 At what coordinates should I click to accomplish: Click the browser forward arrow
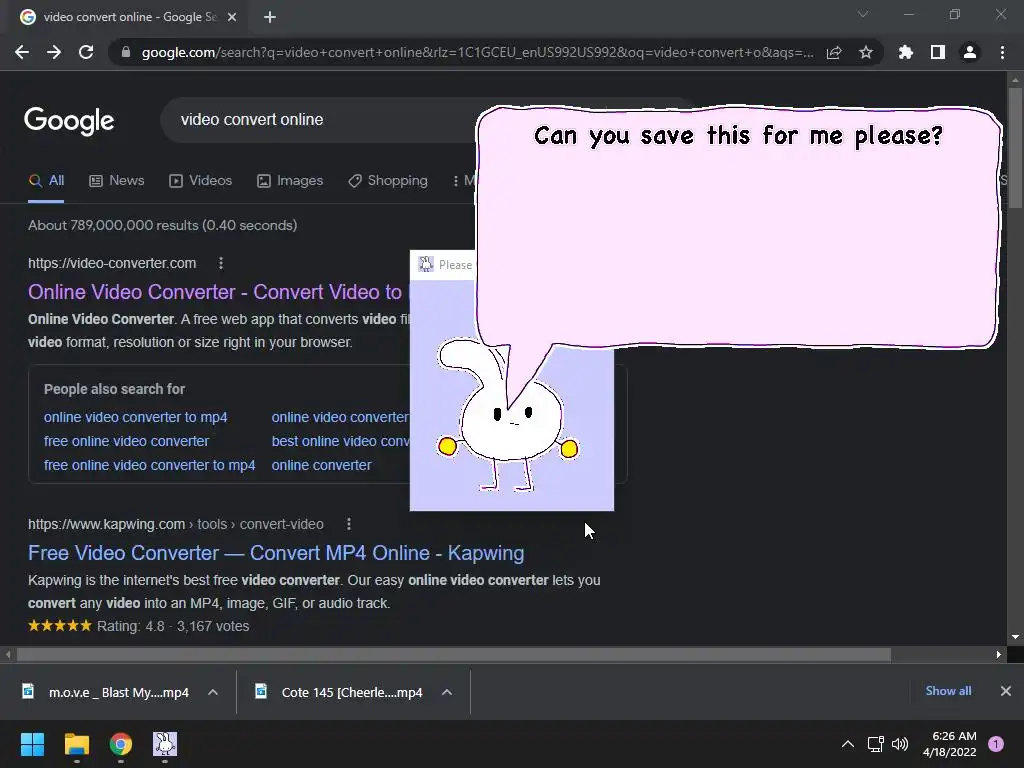coord(54,52)
